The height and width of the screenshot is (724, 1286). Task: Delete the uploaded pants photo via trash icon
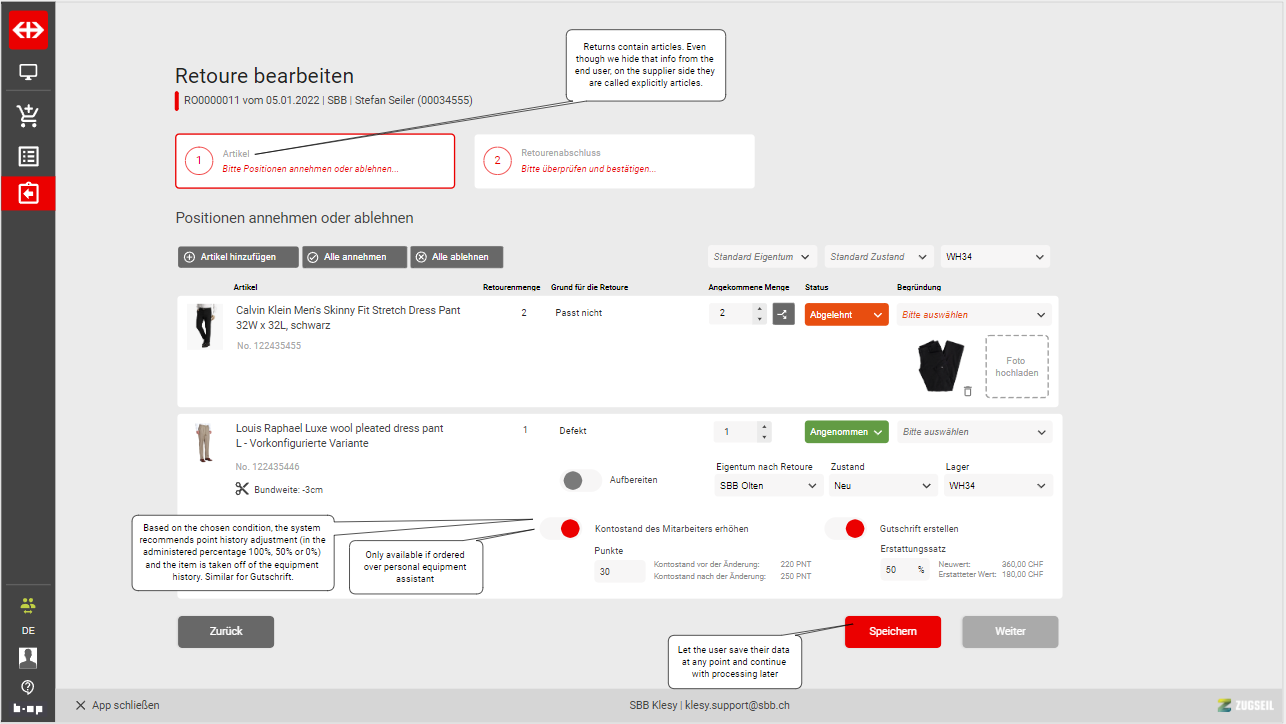coord(967,391)
